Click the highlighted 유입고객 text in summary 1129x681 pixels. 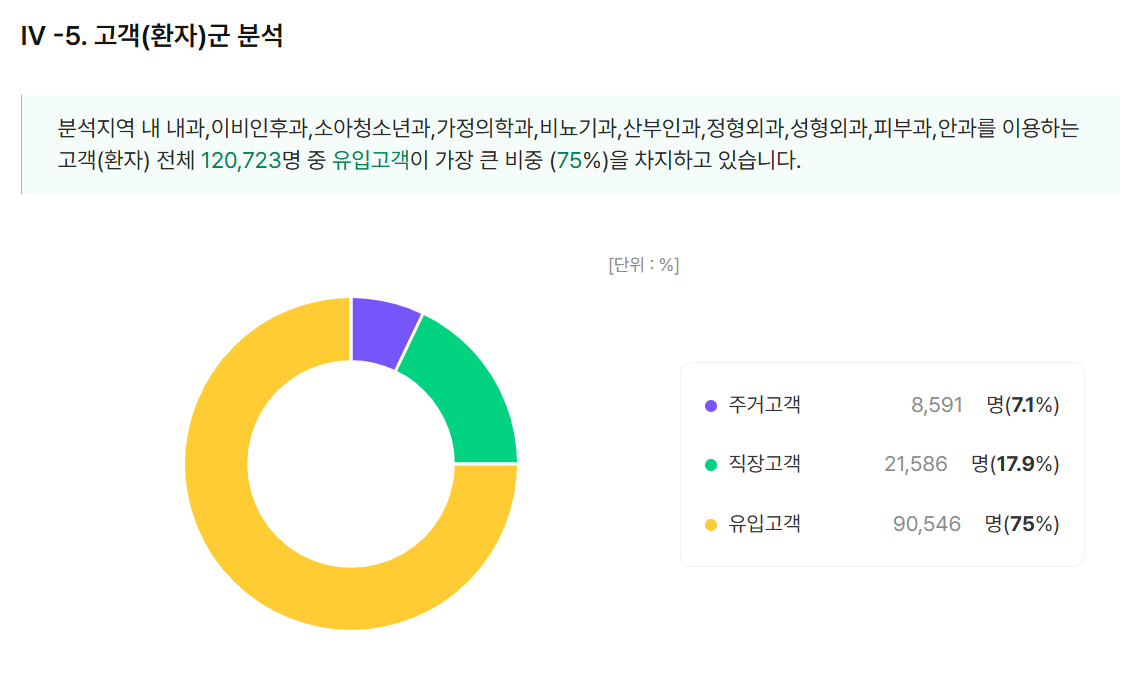pos(371,160)
